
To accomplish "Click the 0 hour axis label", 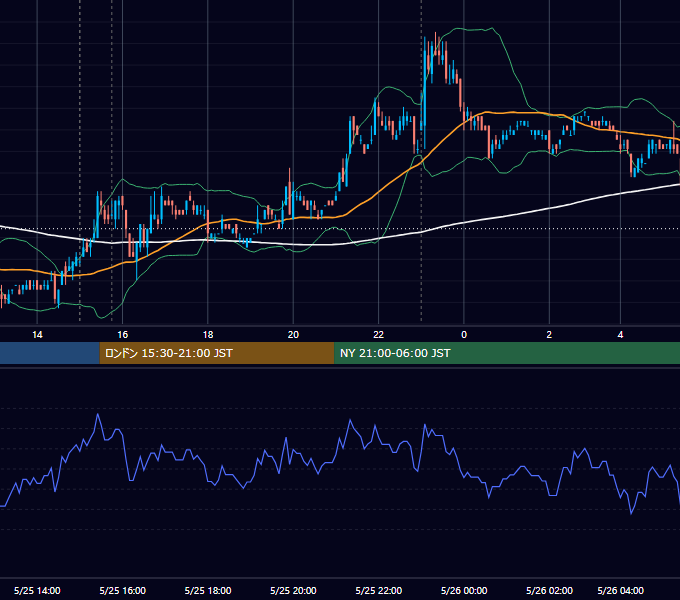I will pos(464,335).
